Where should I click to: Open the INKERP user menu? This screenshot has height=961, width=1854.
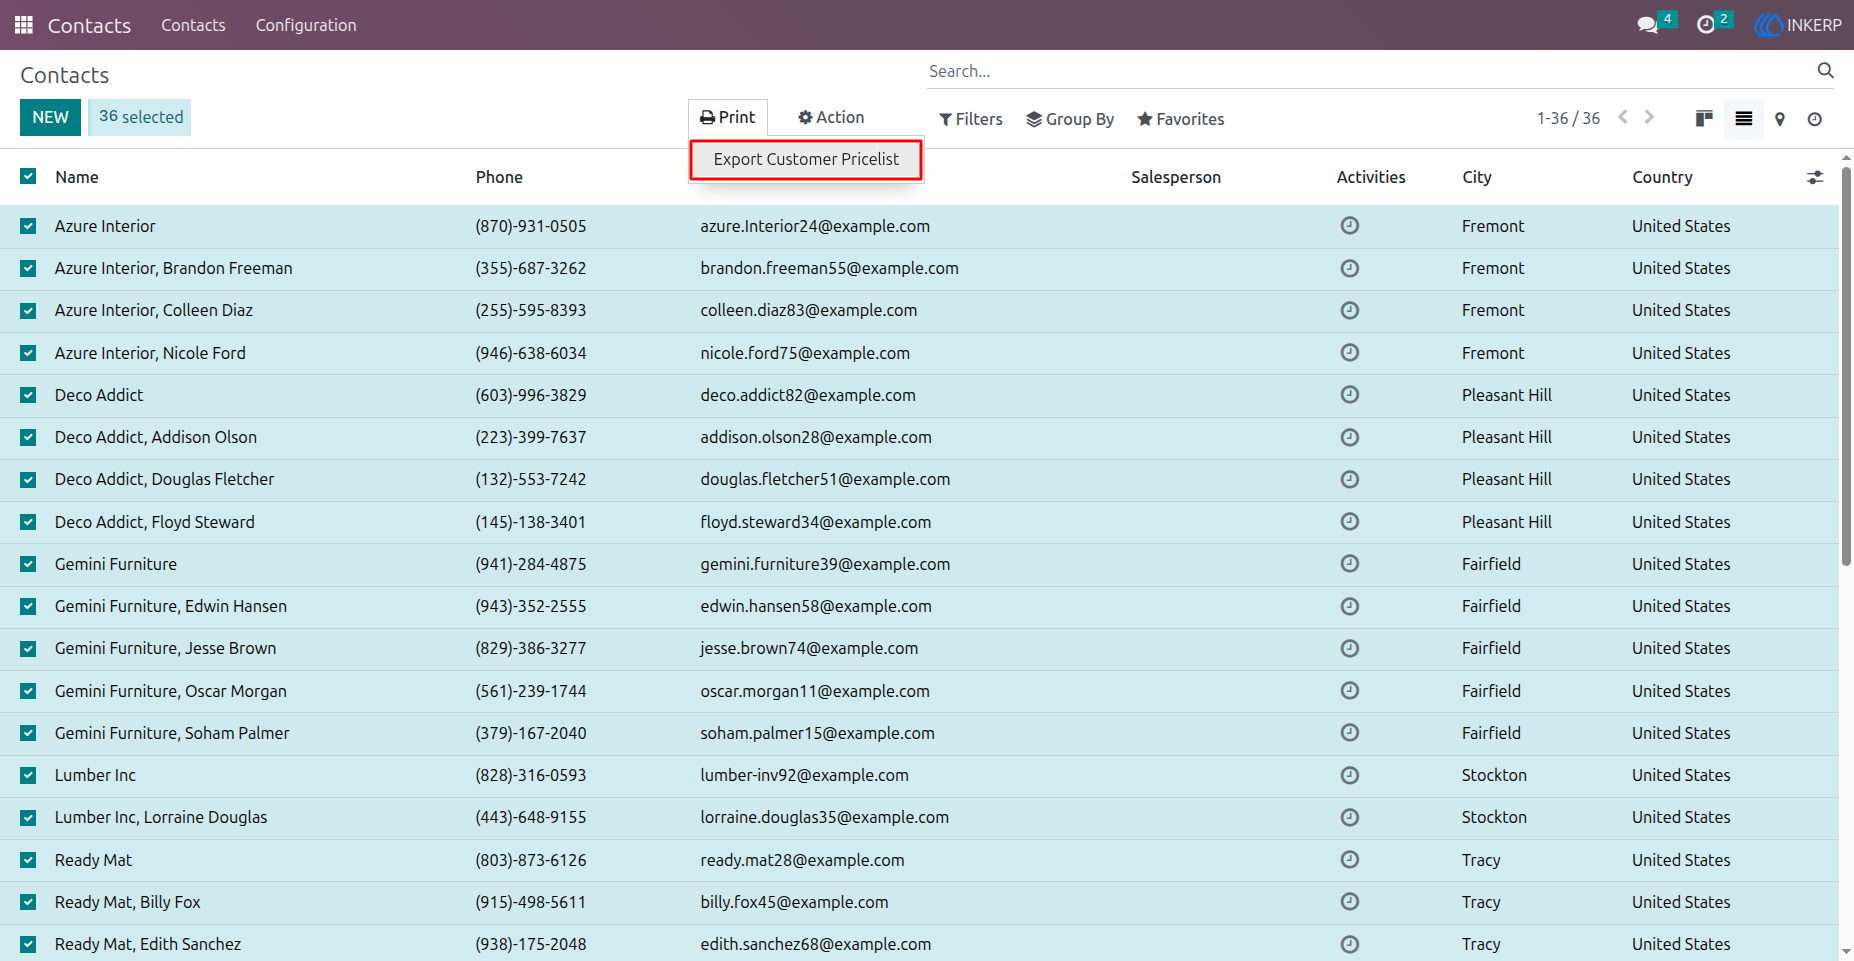click(x=1798, y=25)
